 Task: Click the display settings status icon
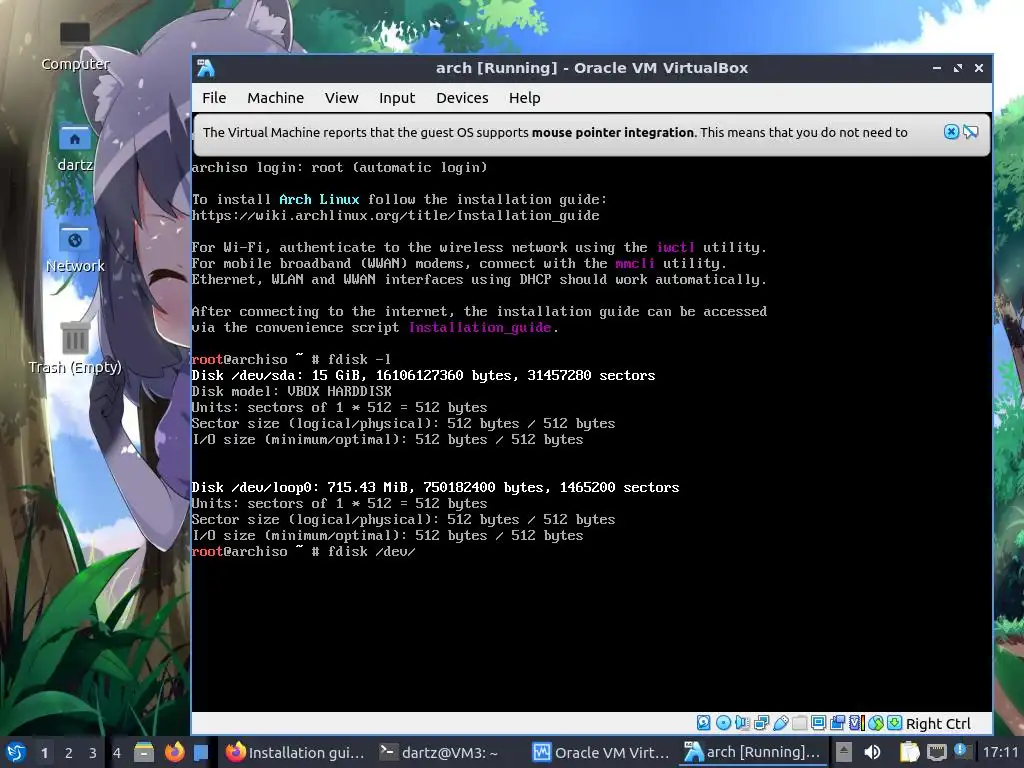(818, 722)
